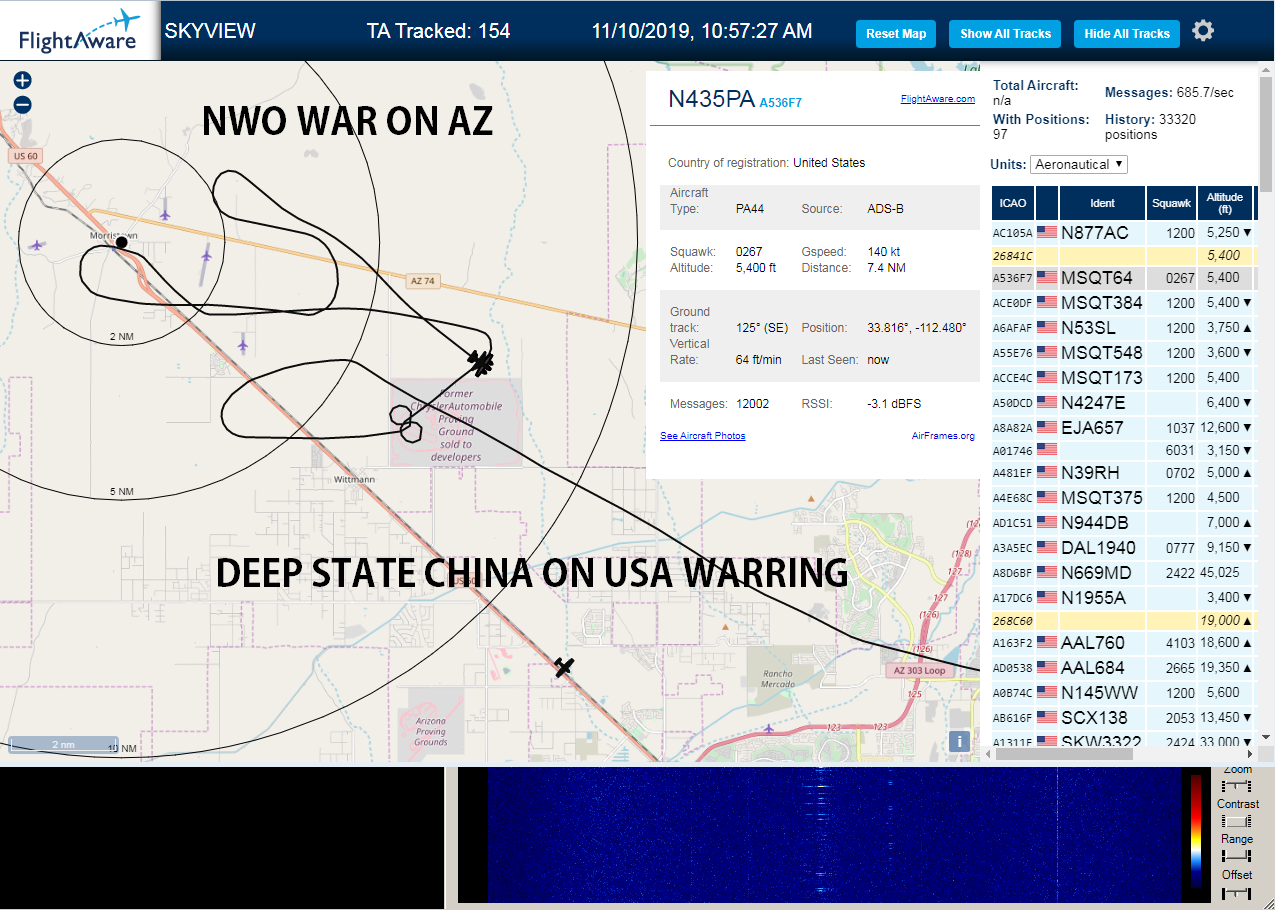Click the A536F7 hex code link

coord(780,103)
